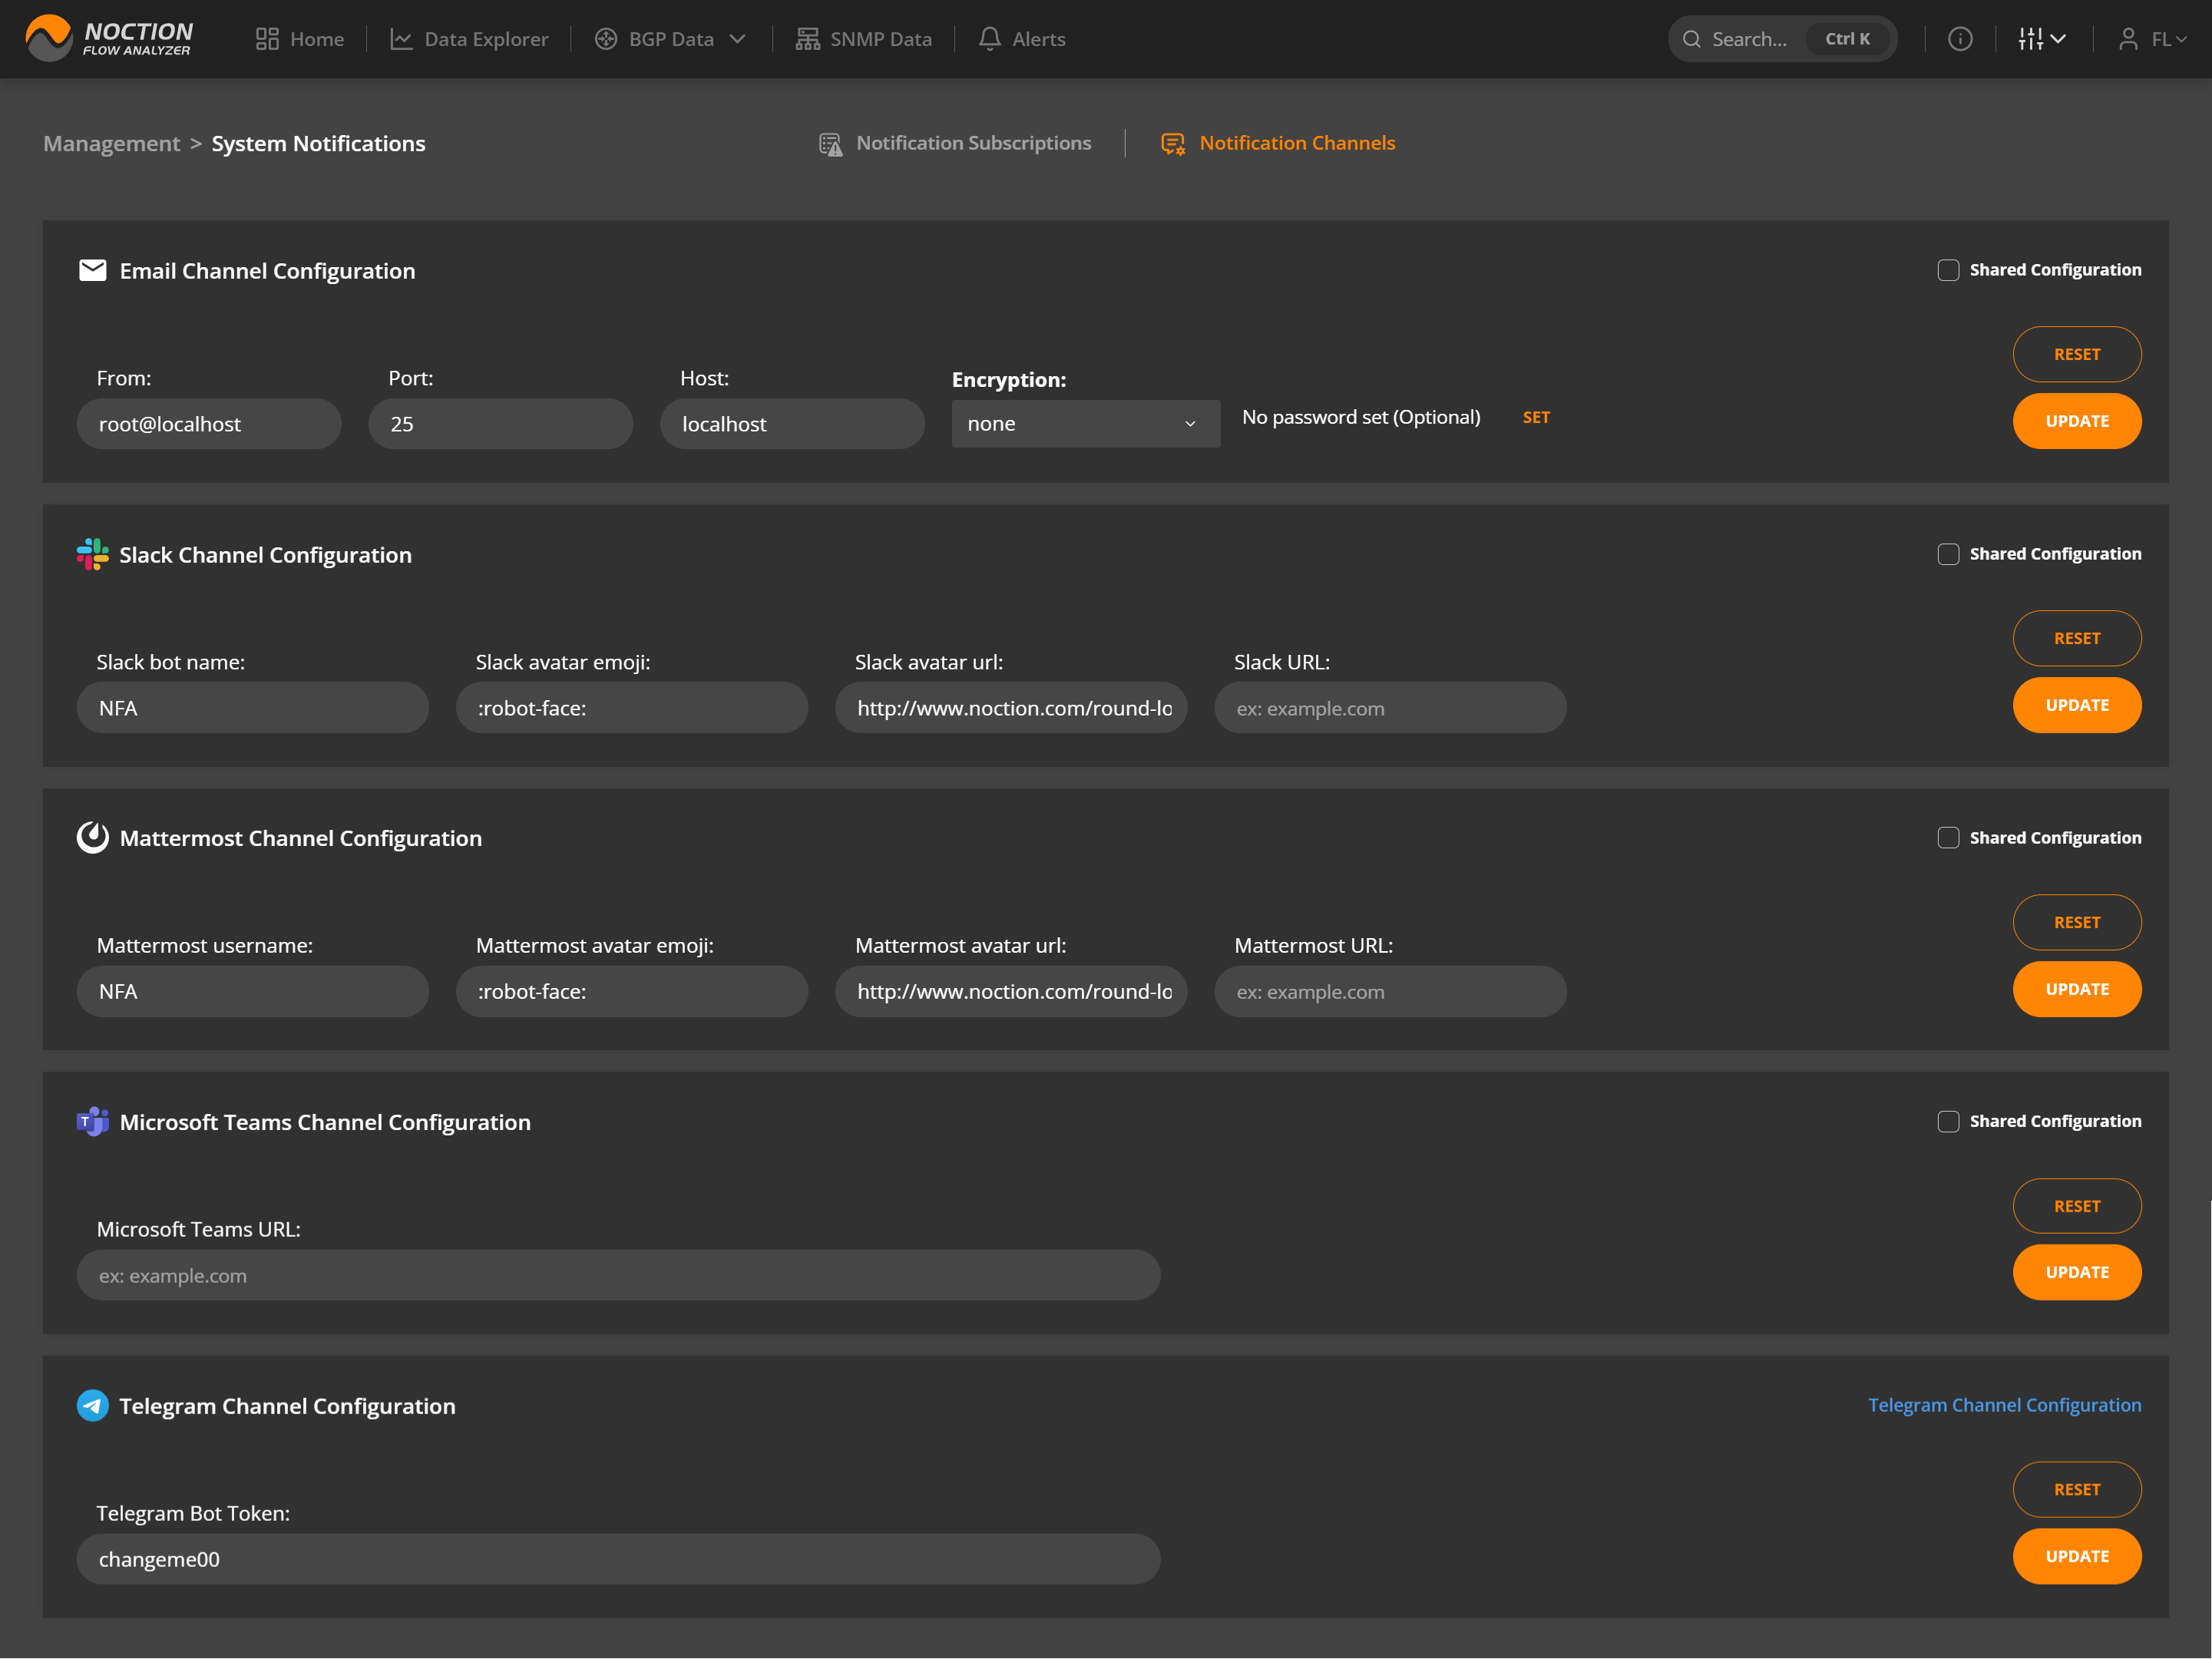The width and height of the screenshot is (2212, 1659).
Task: Open the Alerts bell icon
Action: coord(989,38)
